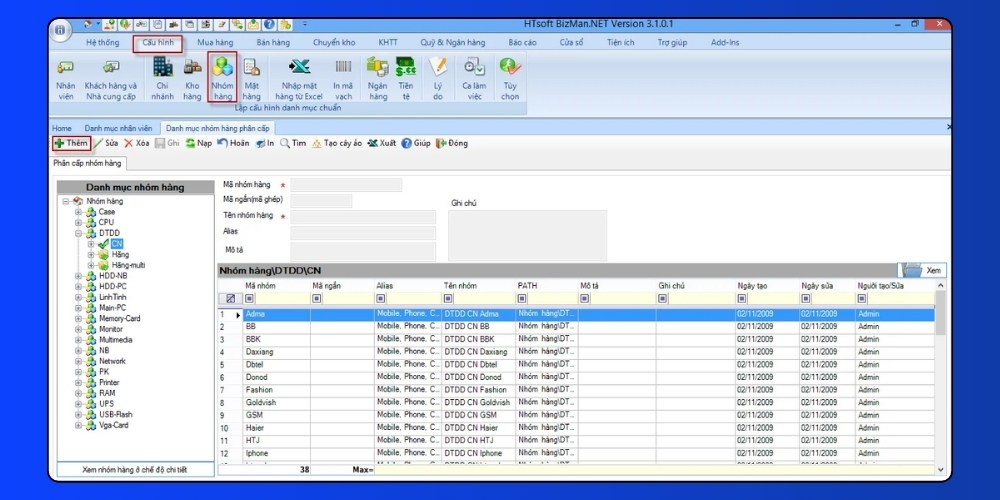Select the USB-Flash tree item
The image size is (1000, 500).
[x=115, y=415]
